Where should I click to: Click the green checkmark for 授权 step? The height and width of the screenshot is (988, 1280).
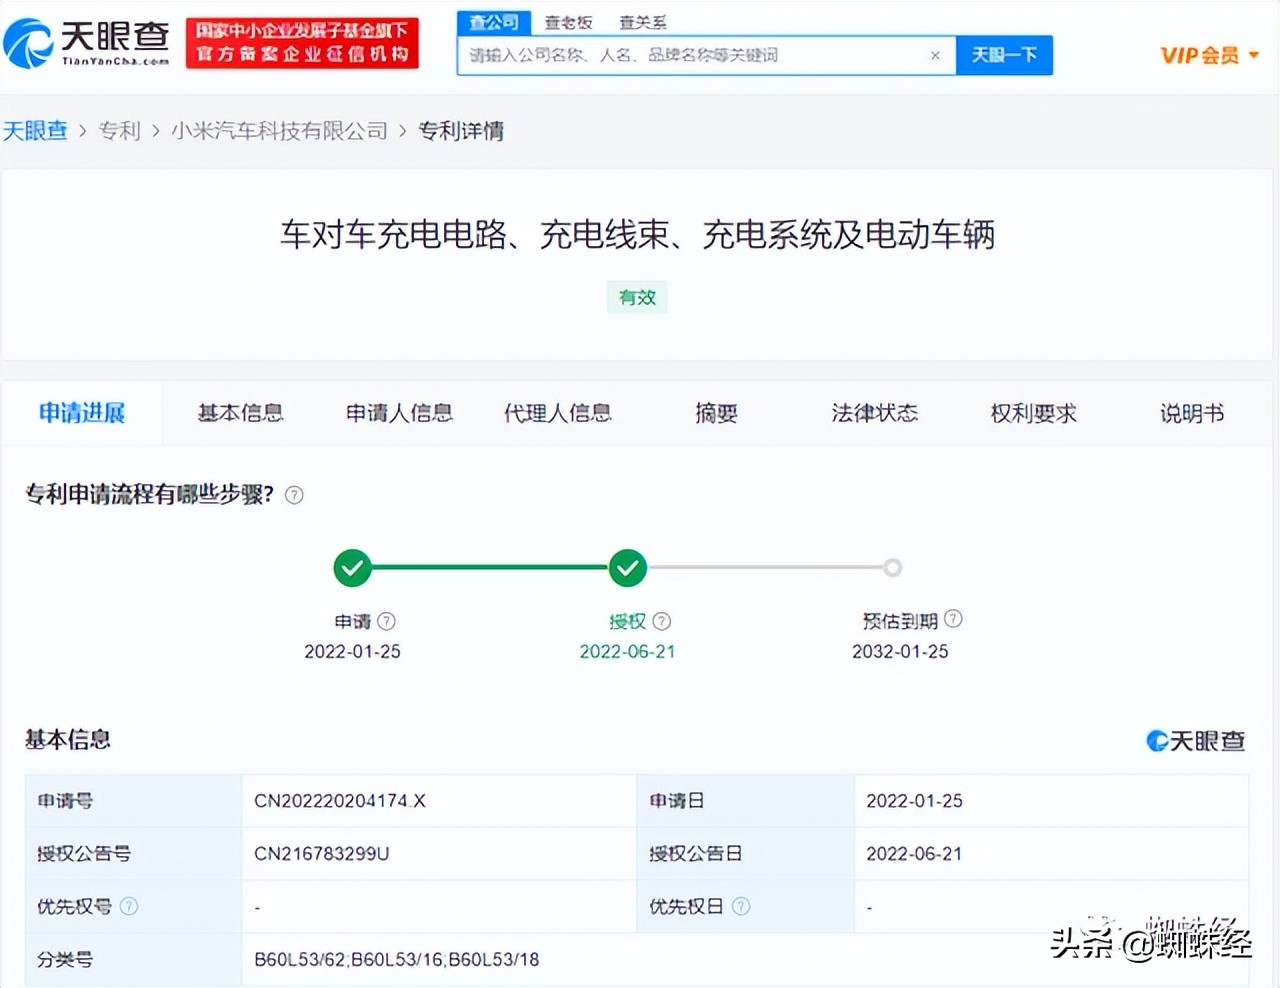[x=628, y=568]
